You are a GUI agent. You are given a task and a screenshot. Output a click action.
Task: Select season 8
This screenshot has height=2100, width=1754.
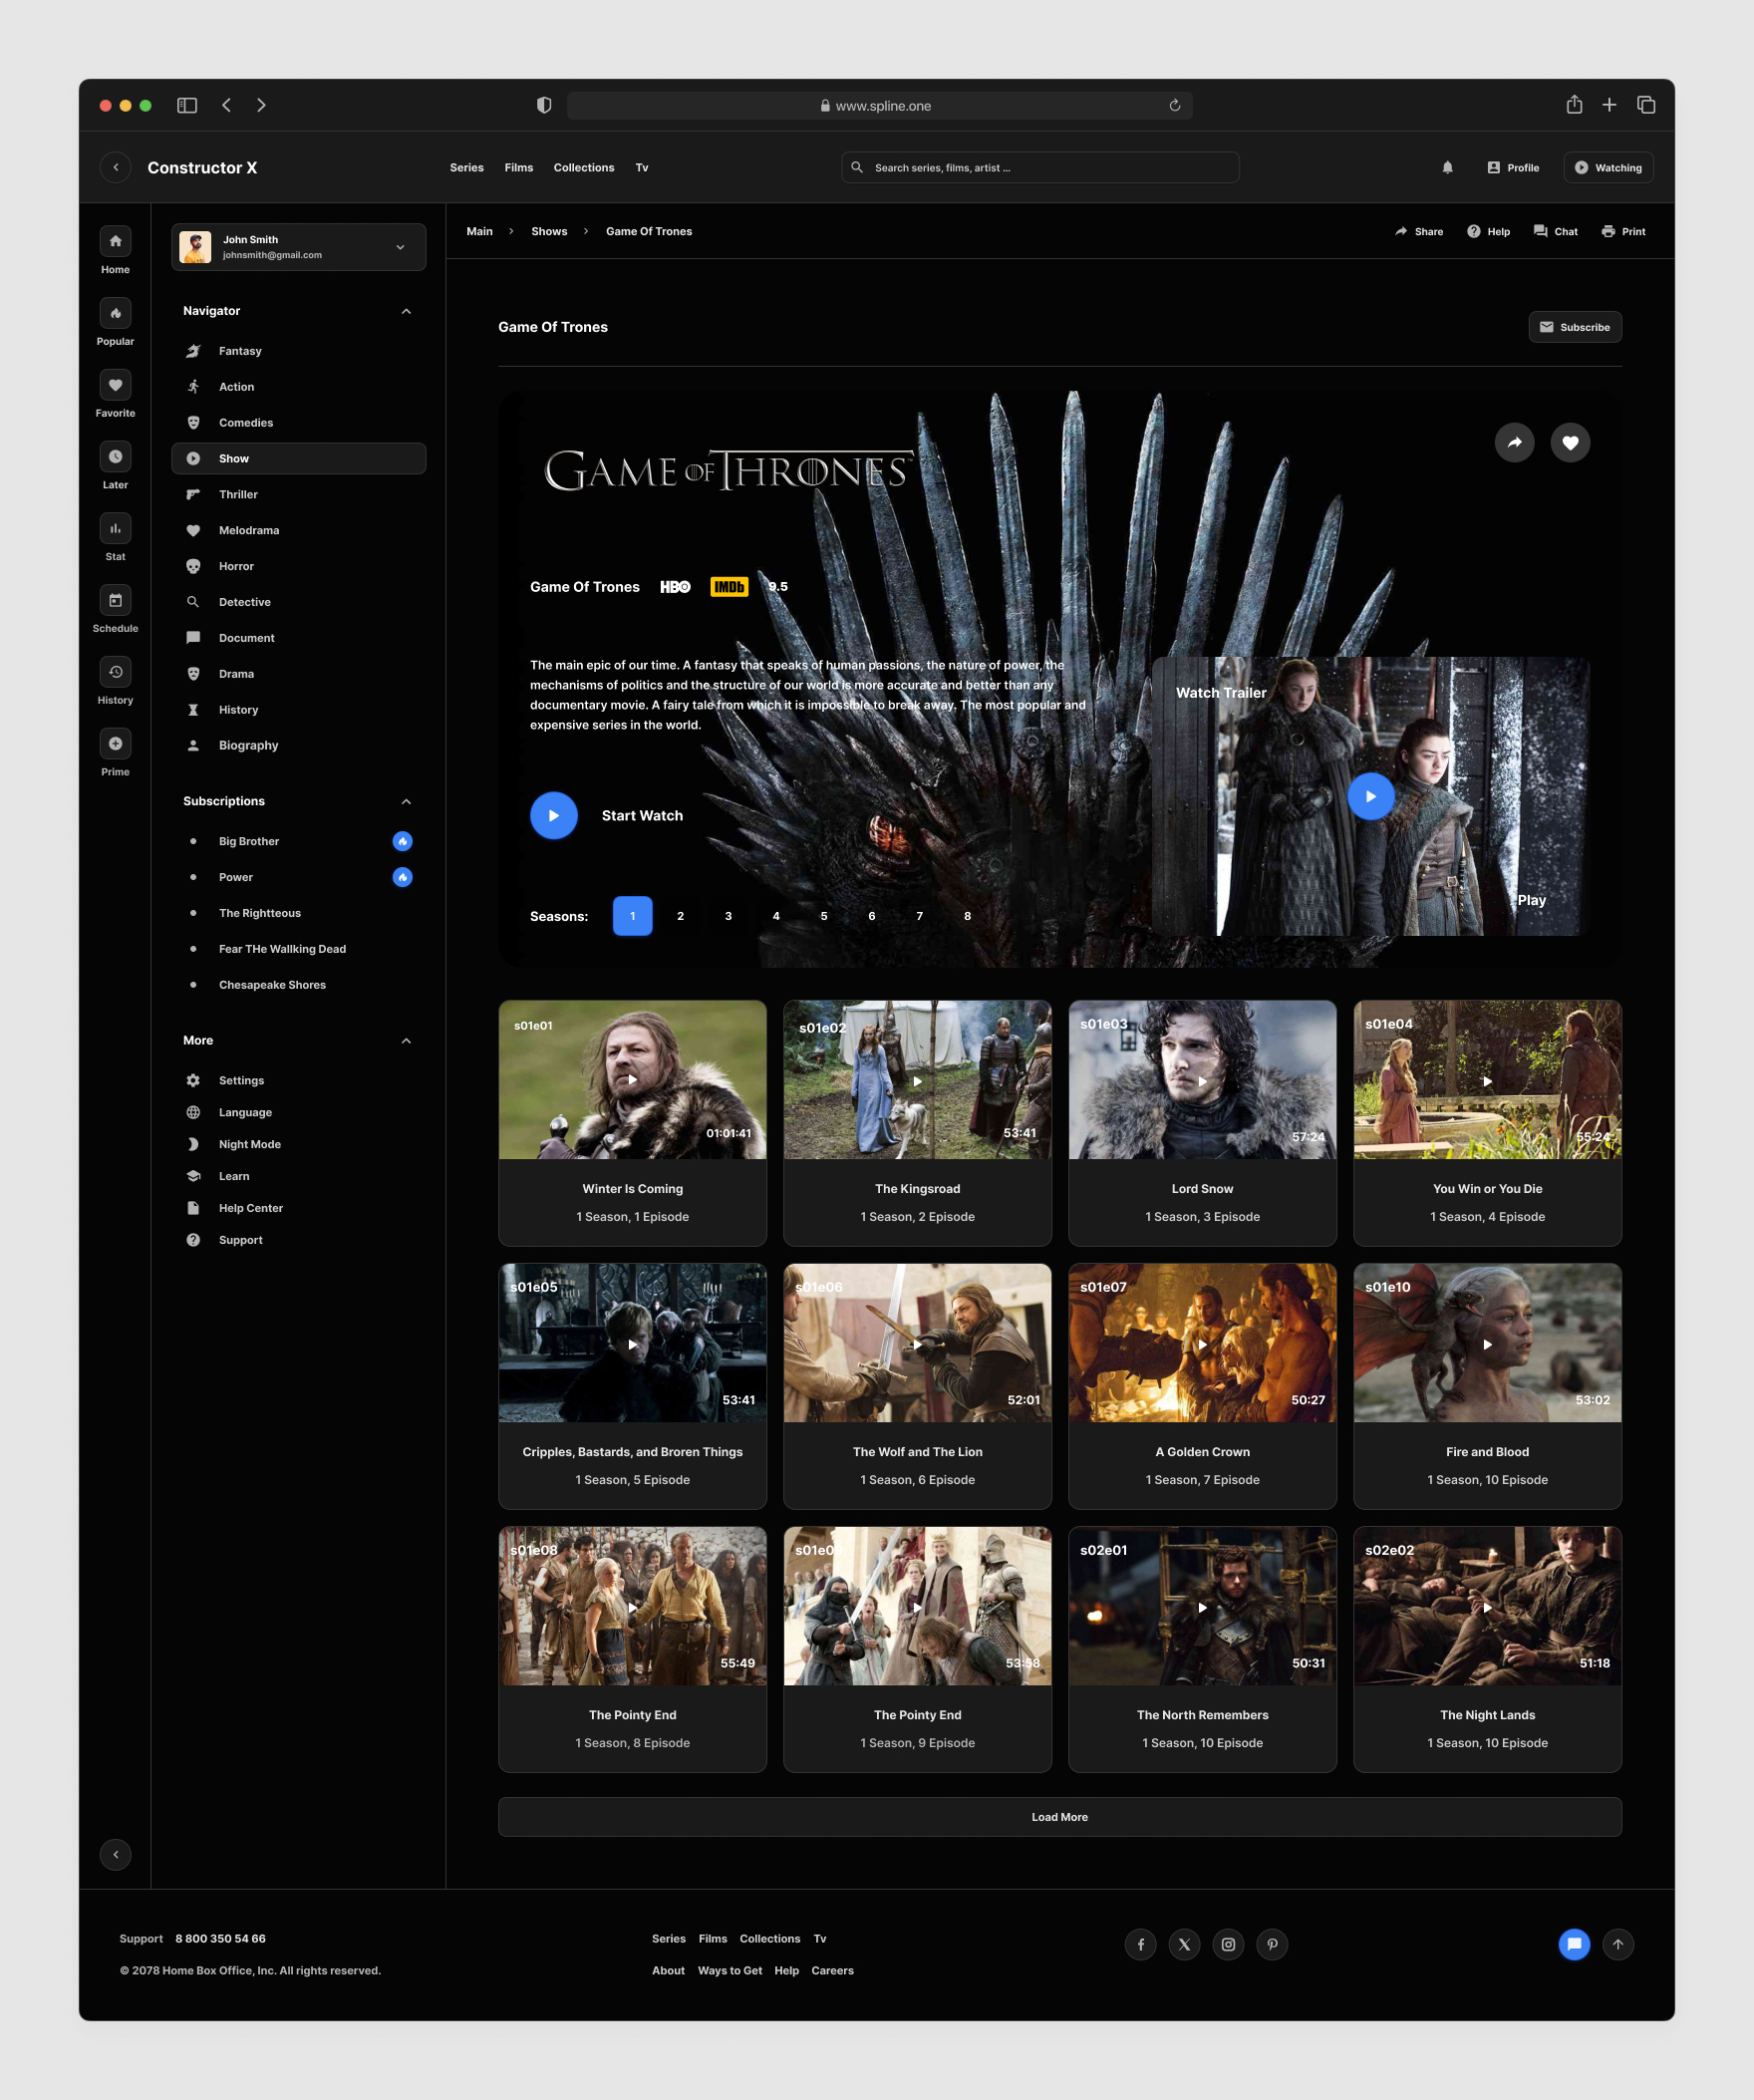click(x=967, y=916)
